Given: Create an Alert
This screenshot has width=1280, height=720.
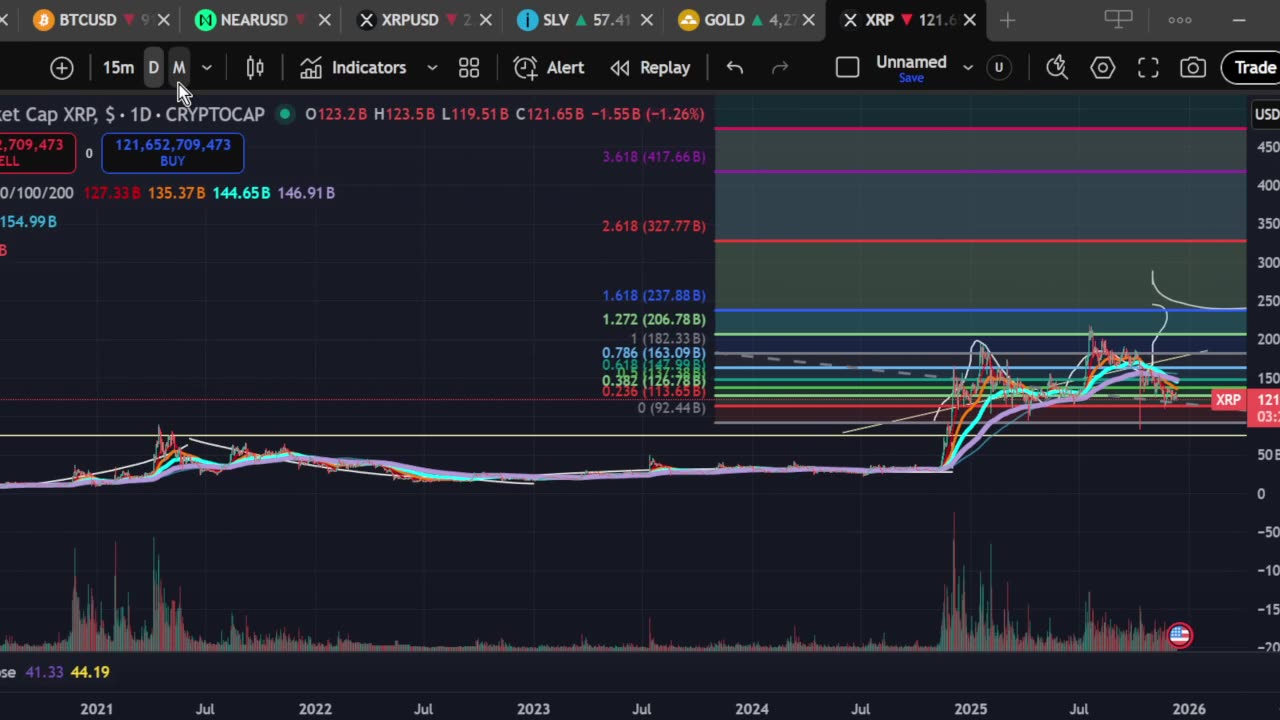Looking at the screenshot, I should pos(549,68).
